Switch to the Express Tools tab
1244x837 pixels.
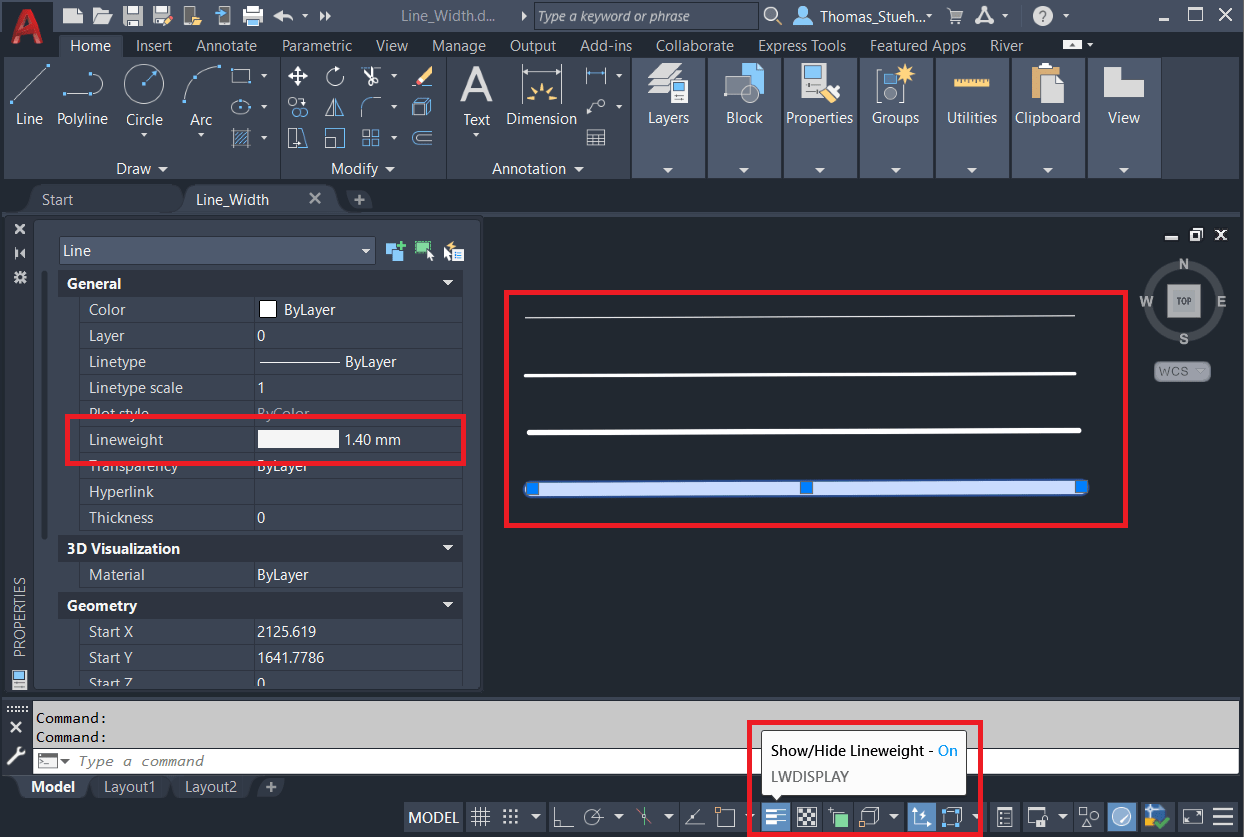pos(802,46)
